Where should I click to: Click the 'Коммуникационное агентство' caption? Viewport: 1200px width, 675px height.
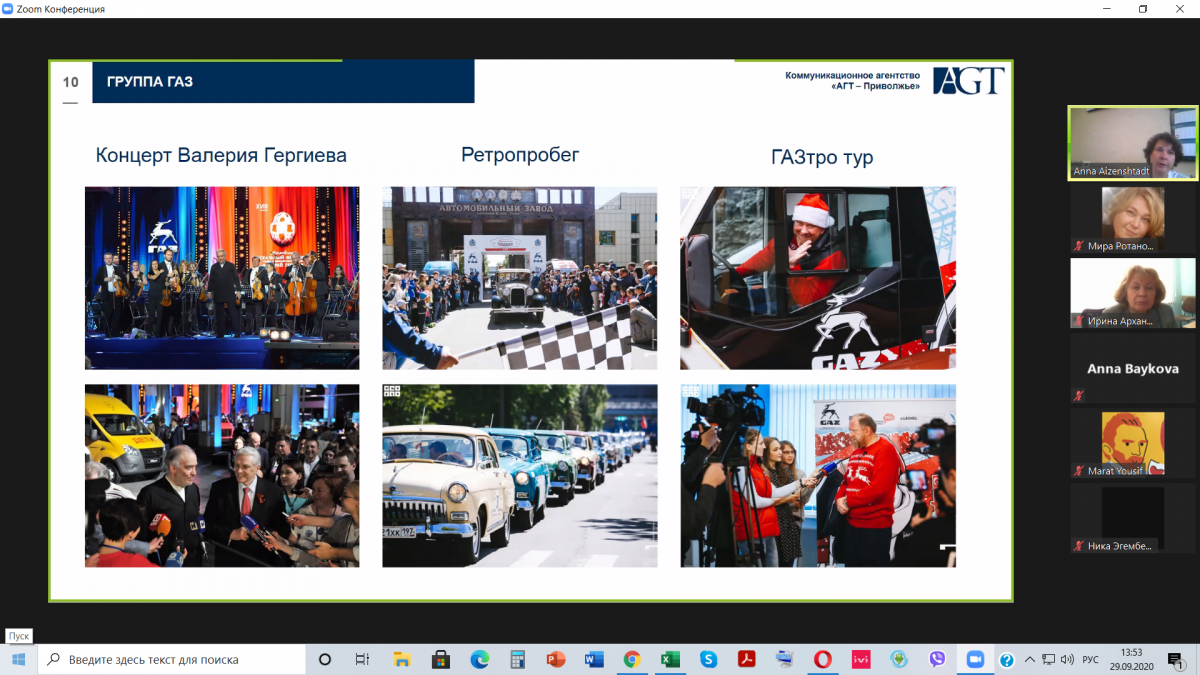(852, 75)
